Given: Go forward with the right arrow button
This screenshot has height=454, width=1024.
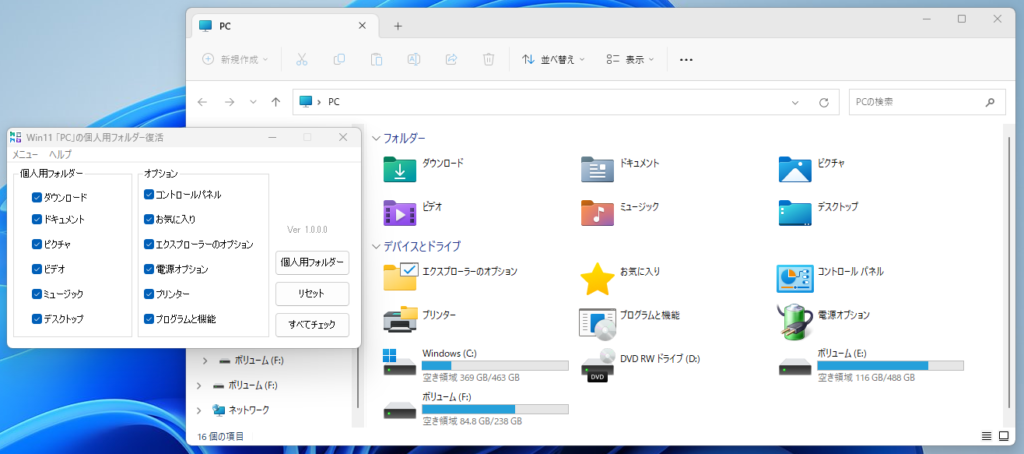Looking at the screenshot, I should [x=229, y=103].
